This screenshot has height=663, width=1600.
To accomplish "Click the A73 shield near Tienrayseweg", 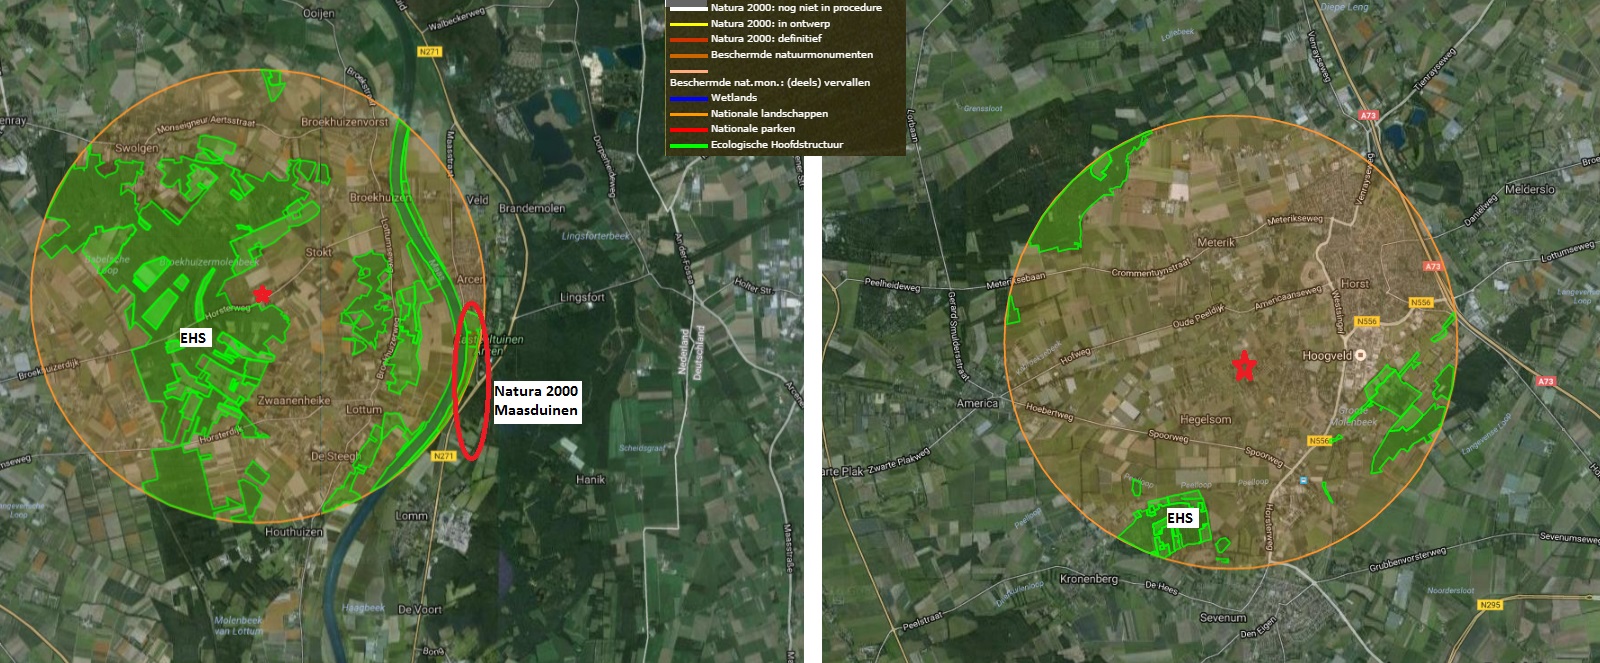I will point(1368,116).
